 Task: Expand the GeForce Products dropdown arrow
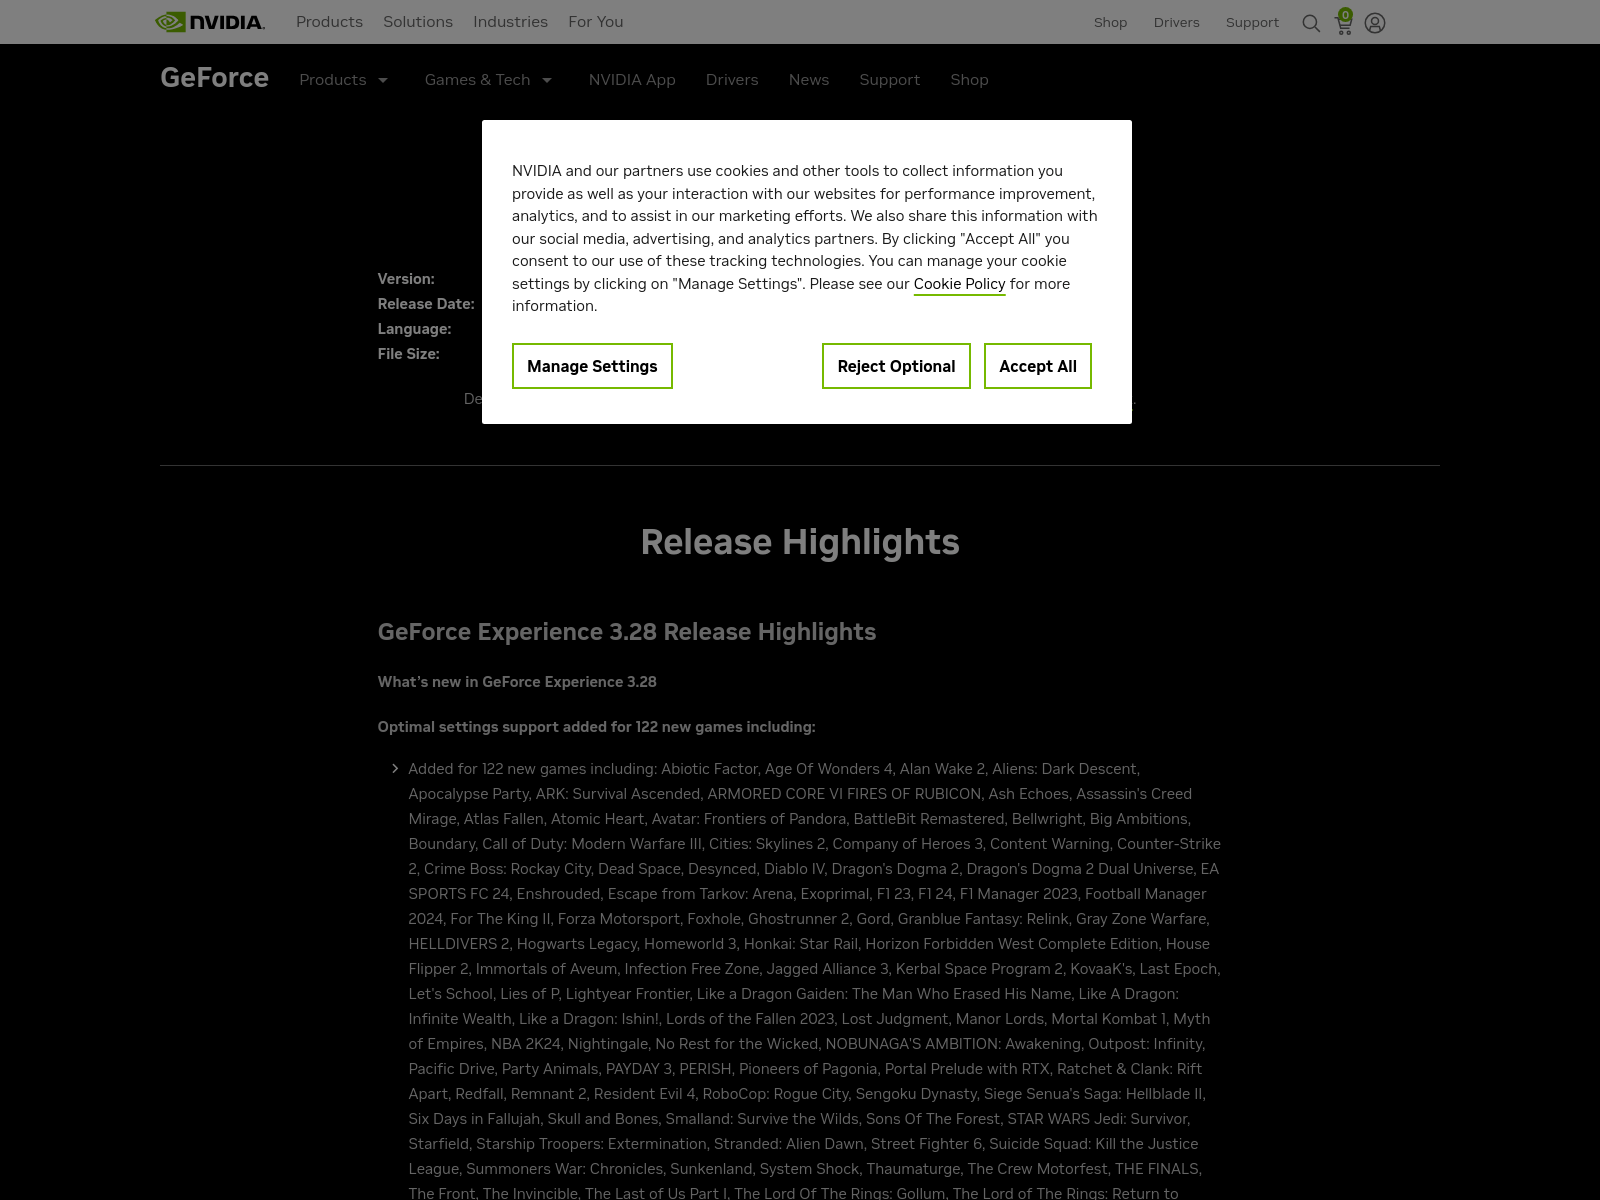pyautogui.click(x=382, y=80)
